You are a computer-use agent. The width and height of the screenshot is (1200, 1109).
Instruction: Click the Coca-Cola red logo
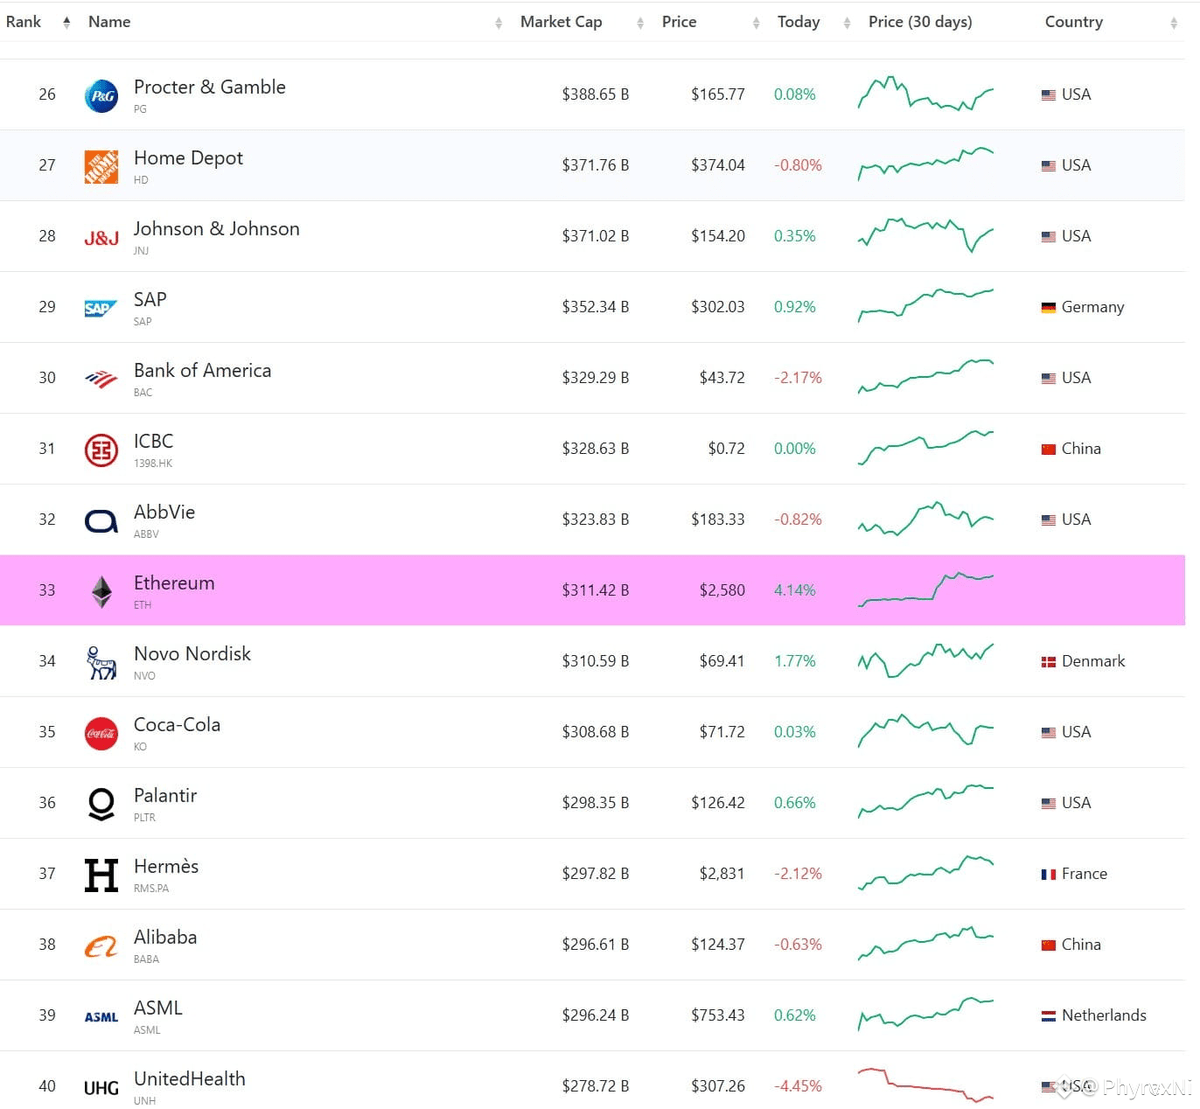coord(101,734)
